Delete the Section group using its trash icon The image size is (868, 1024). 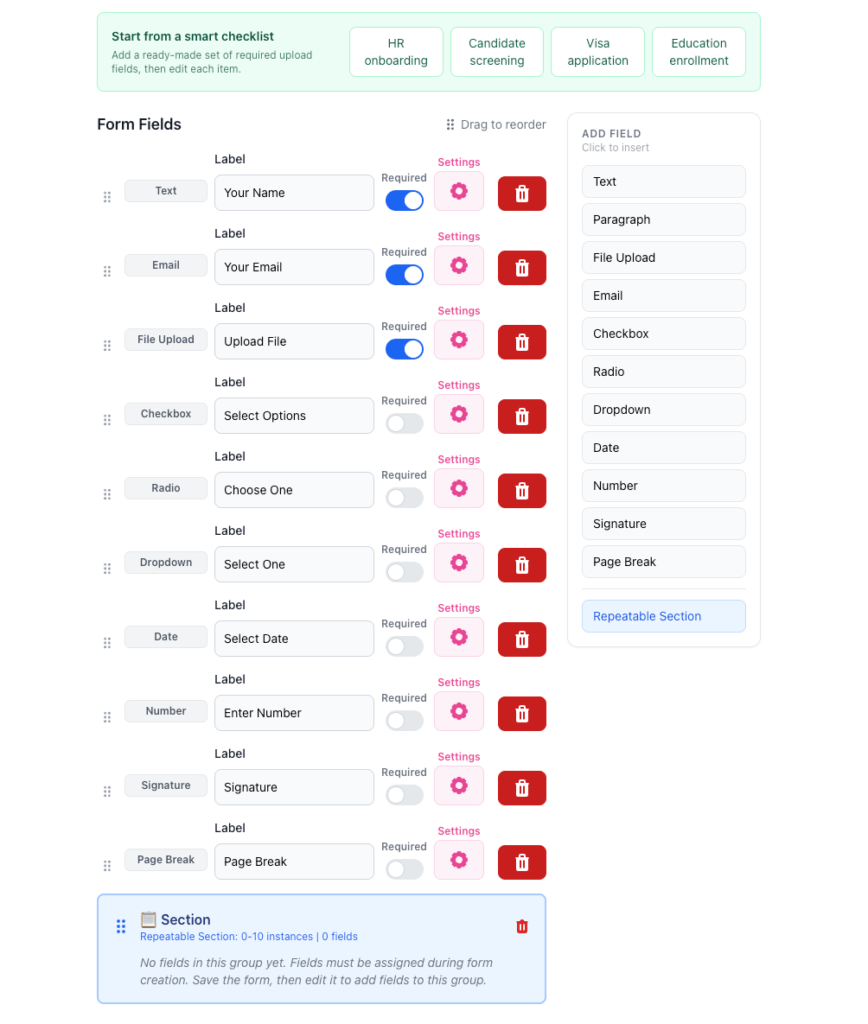521,926
